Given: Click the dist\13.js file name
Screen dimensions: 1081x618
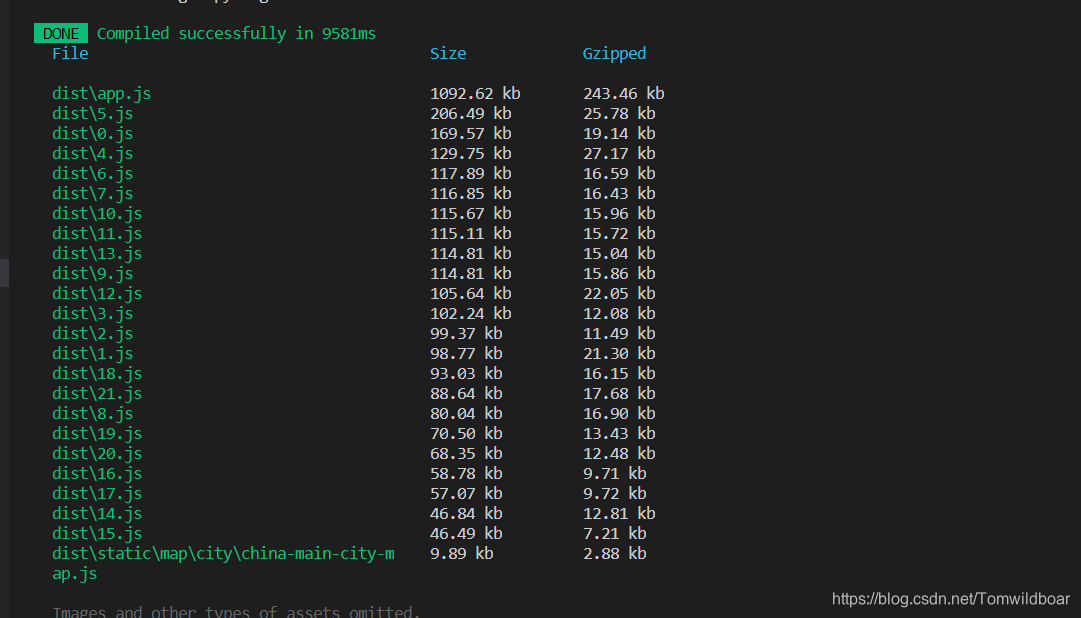Looking at the screenshot, I should (97, 253).
